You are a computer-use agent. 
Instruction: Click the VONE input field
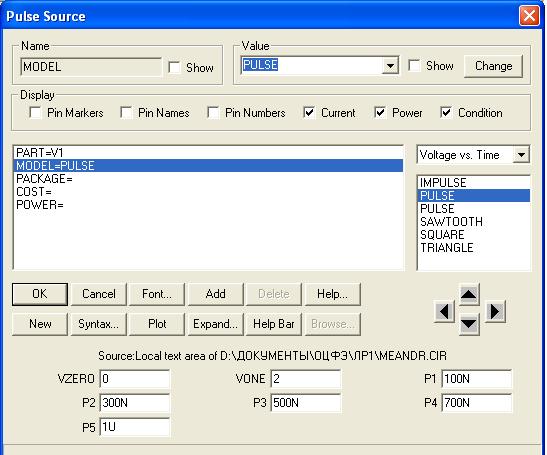(306, 379)
